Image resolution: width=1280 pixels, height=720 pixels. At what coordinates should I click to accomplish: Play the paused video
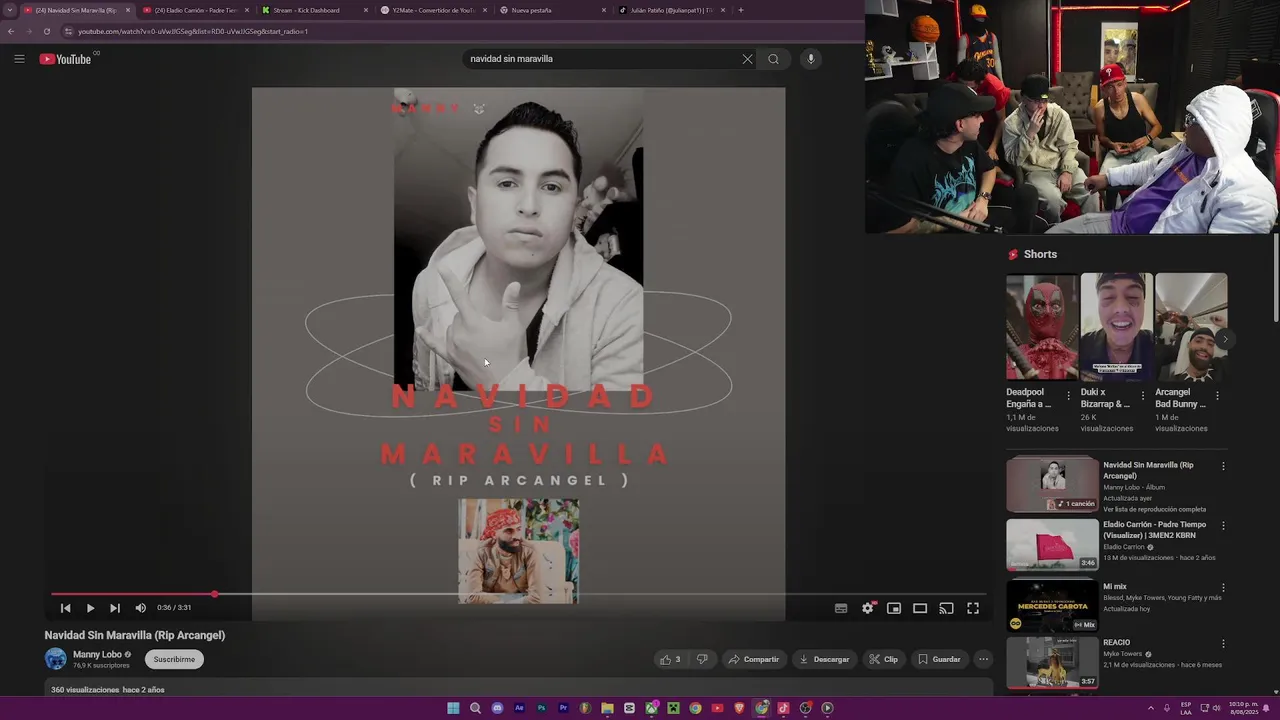(90, 608)
